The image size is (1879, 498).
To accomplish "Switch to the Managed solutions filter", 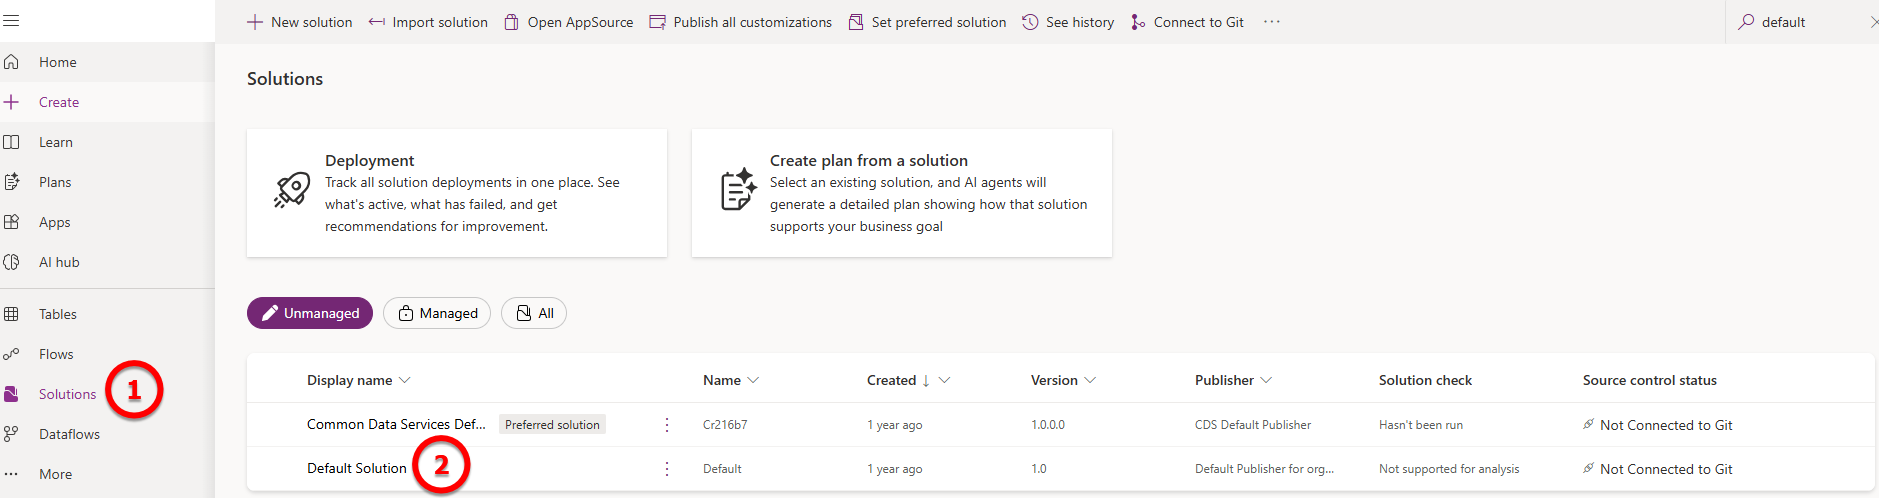I will [x=437, y=313].
